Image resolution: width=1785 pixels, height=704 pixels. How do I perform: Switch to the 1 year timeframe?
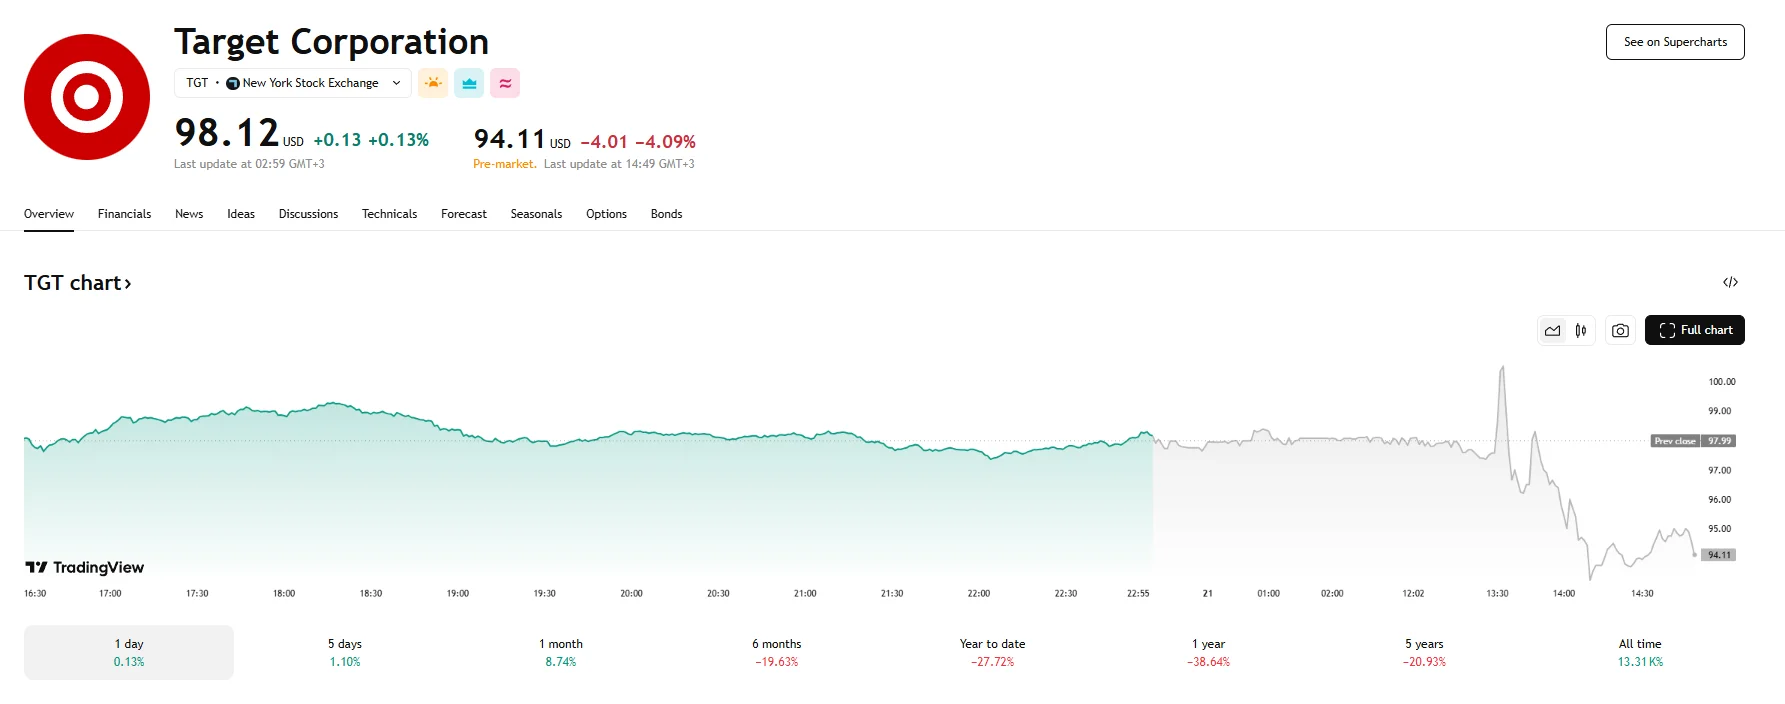pos(1207,652)
